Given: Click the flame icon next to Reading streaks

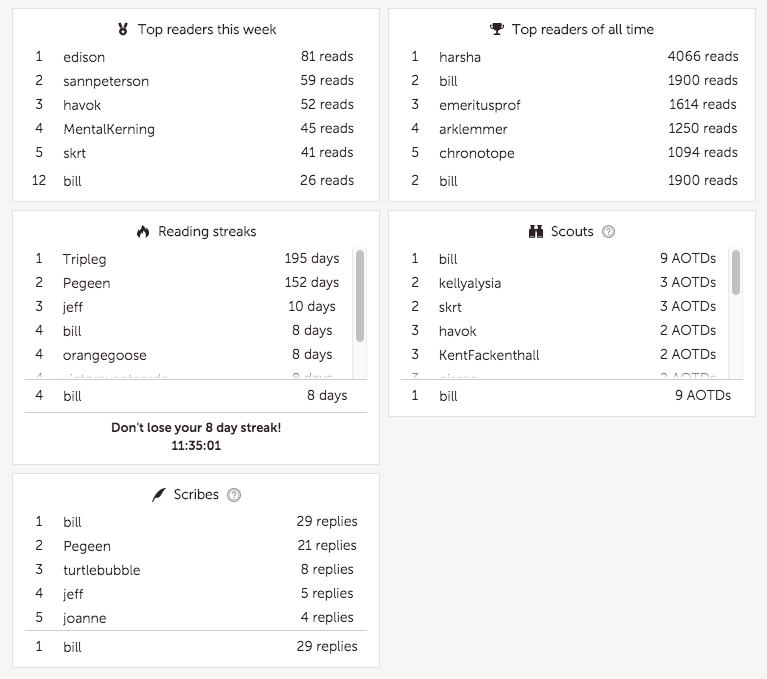Looking at the screenshot, I should 143,231.
